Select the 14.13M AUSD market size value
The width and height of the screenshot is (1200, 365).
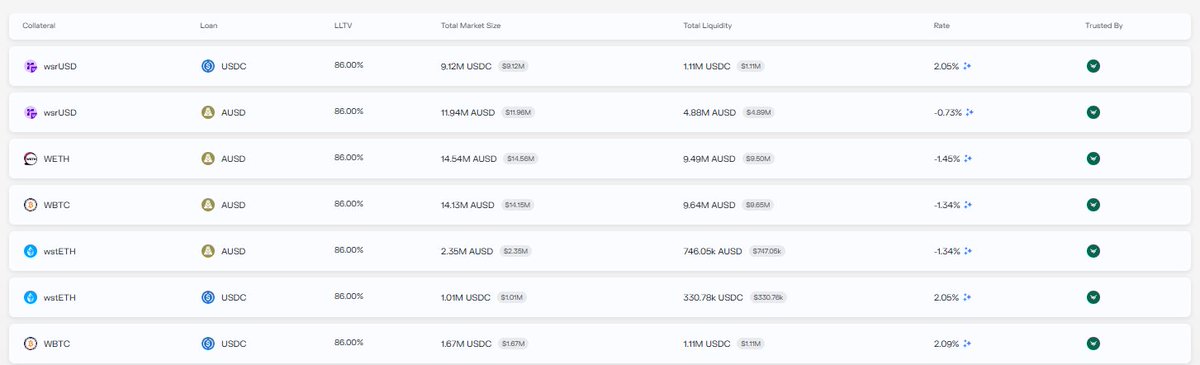click(467, 205)
